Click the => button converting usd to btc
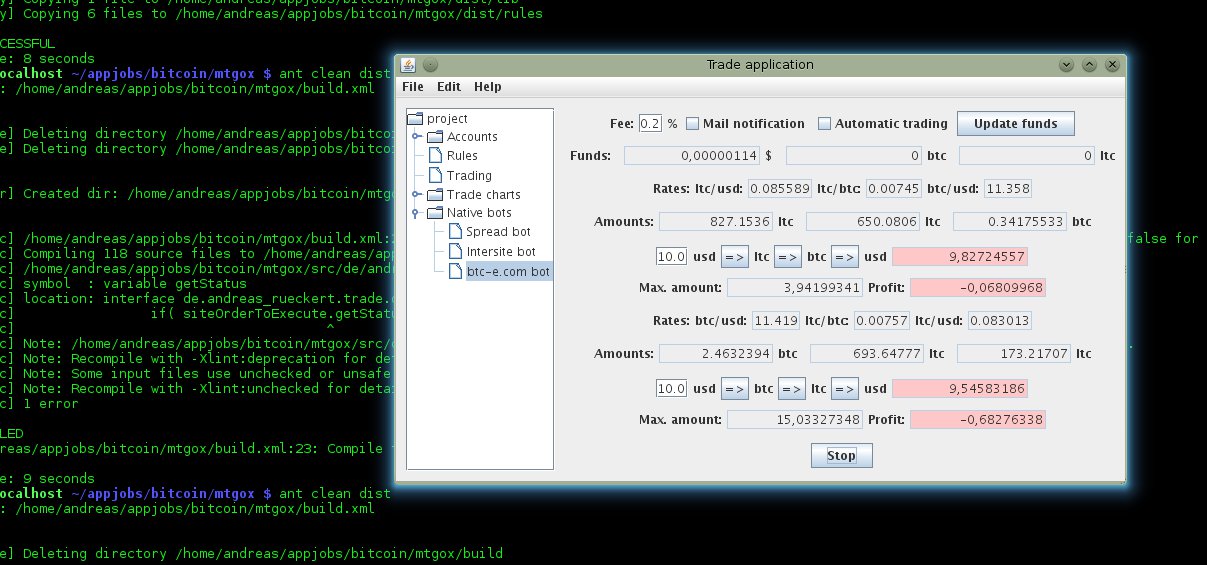This screenshot has height=565, width=1207. 734,388
